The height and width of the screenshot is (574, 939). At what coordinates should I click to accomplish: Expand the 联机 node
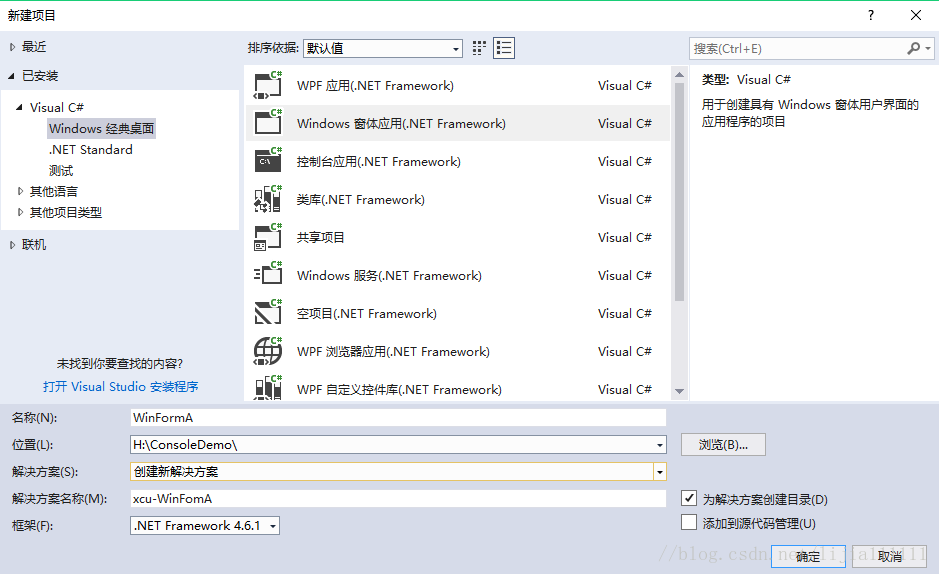[x=12, y=245]
